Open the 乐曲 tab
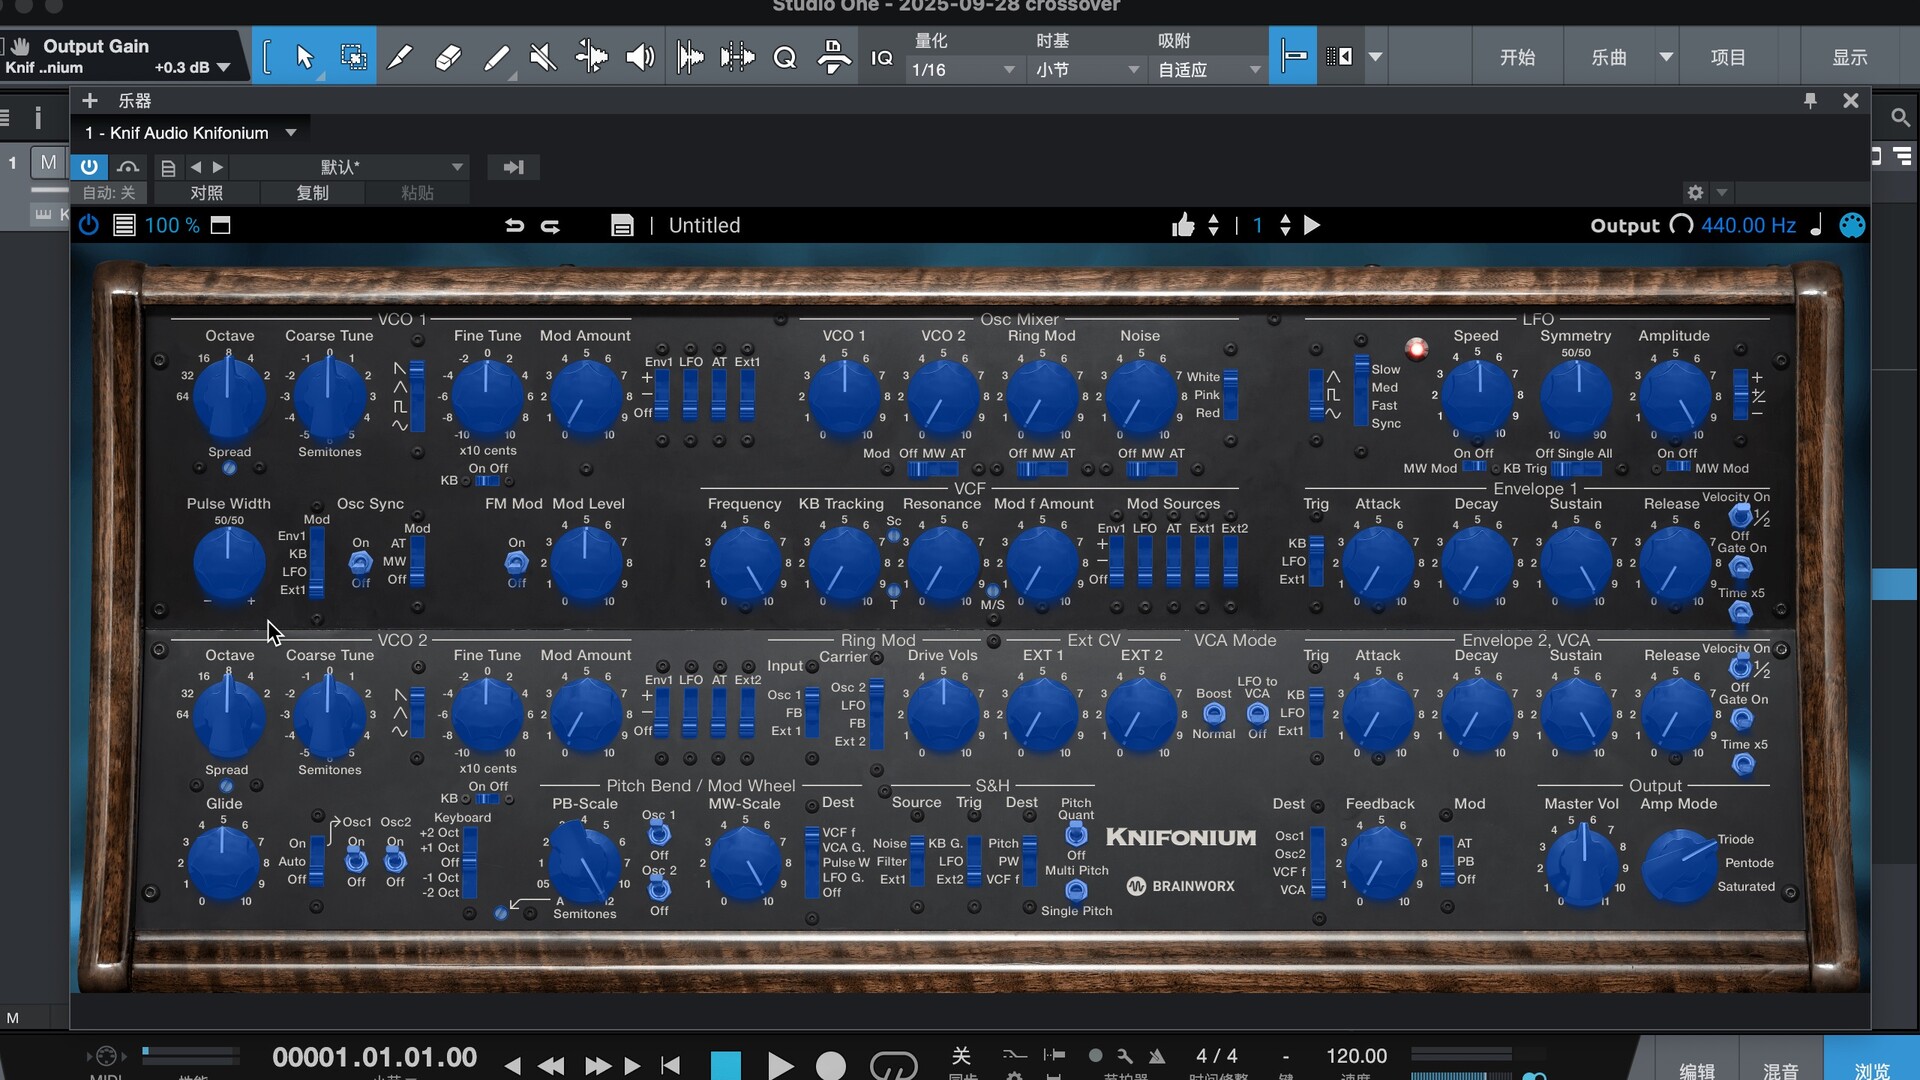Viewport: 1920px width, 1080px height. pos(1609,57)
